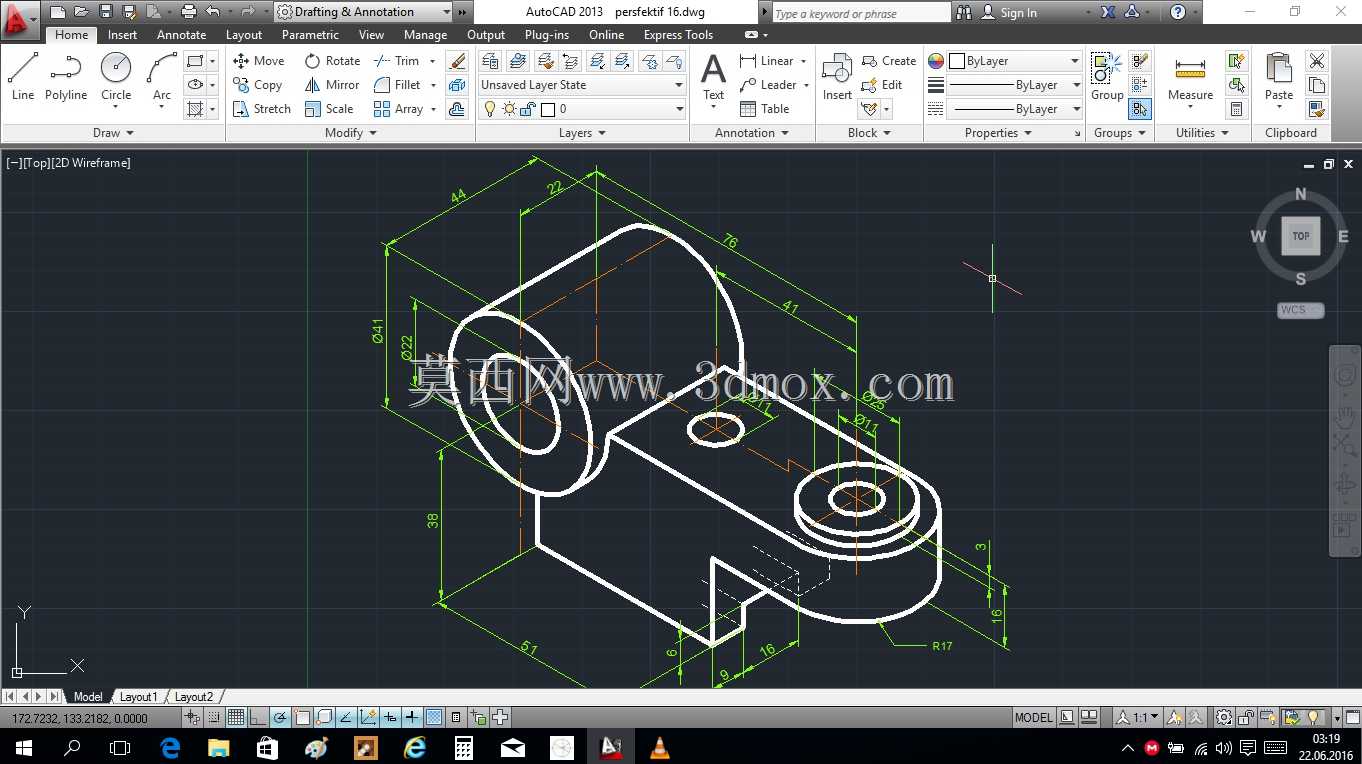Toggle Transparency display in status bar
This screenshot has width=1362, height=764.
click(x=434, y=717)
